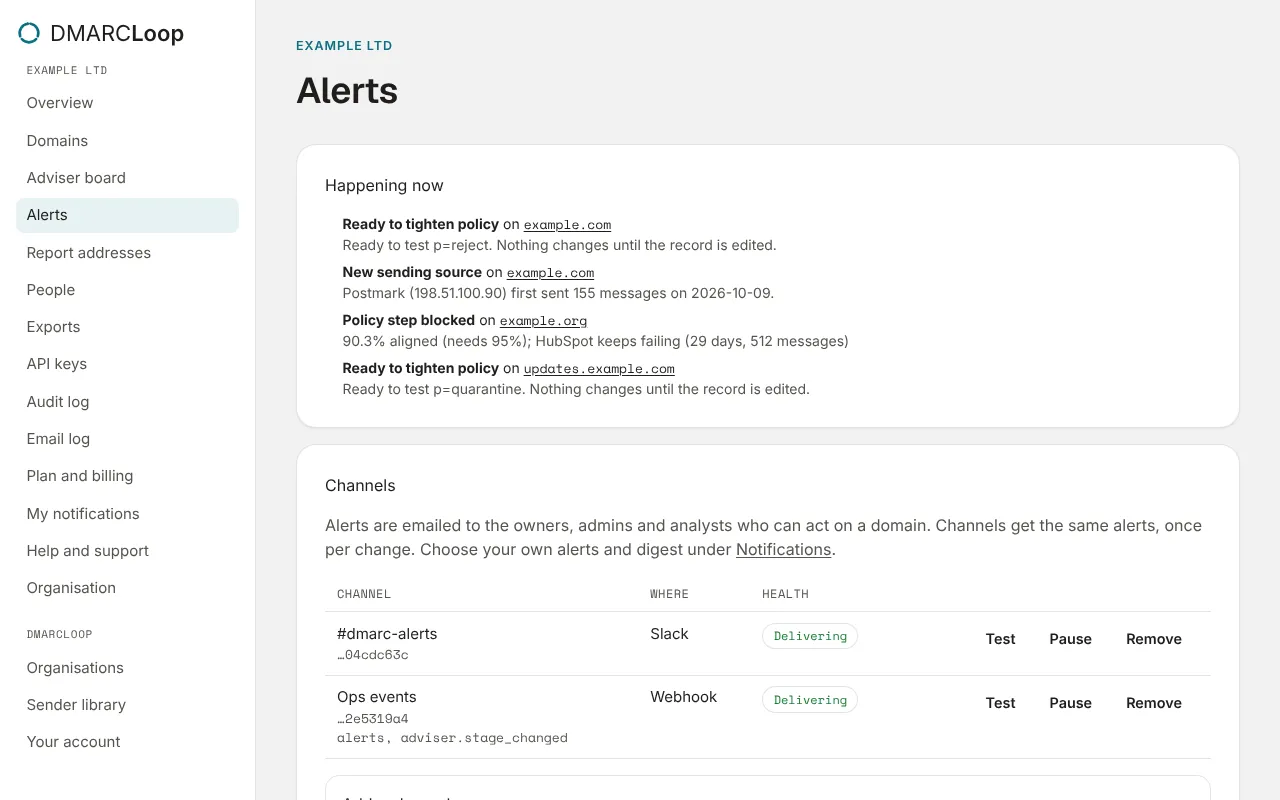The height and width of the screenshot is (800, 1280).
Task: Click the Channels section heading
Action: [360, 486]
